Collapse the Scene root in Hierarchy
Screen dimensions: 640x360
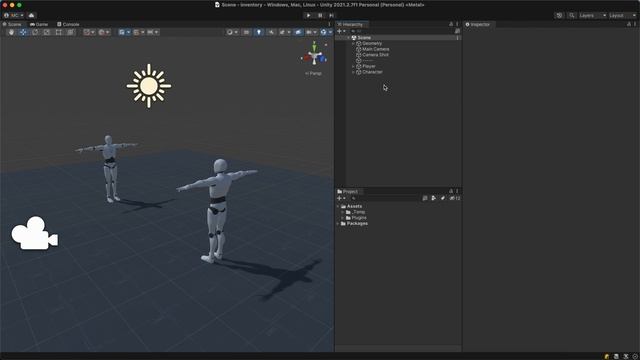pyautogui.click(x=349, y=38)
